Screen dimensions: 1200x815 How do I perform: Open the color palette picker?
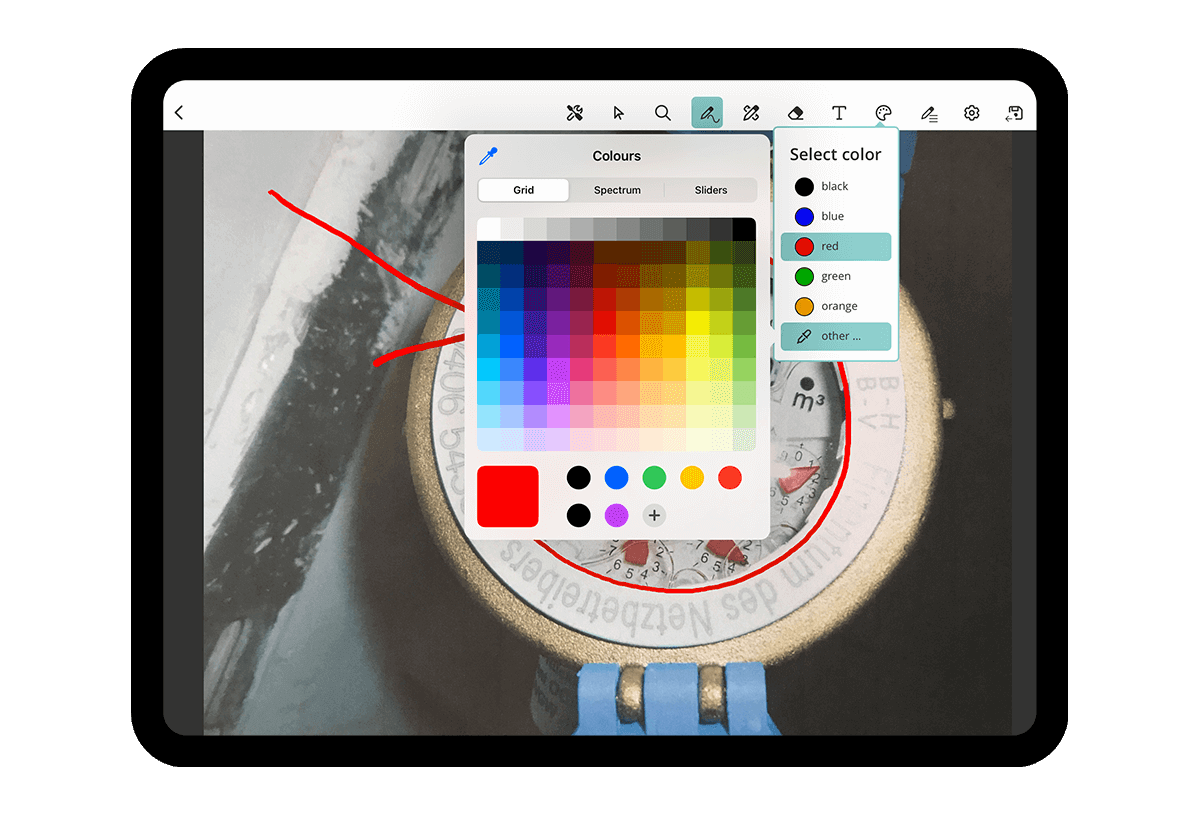click(x=883, y=113)
